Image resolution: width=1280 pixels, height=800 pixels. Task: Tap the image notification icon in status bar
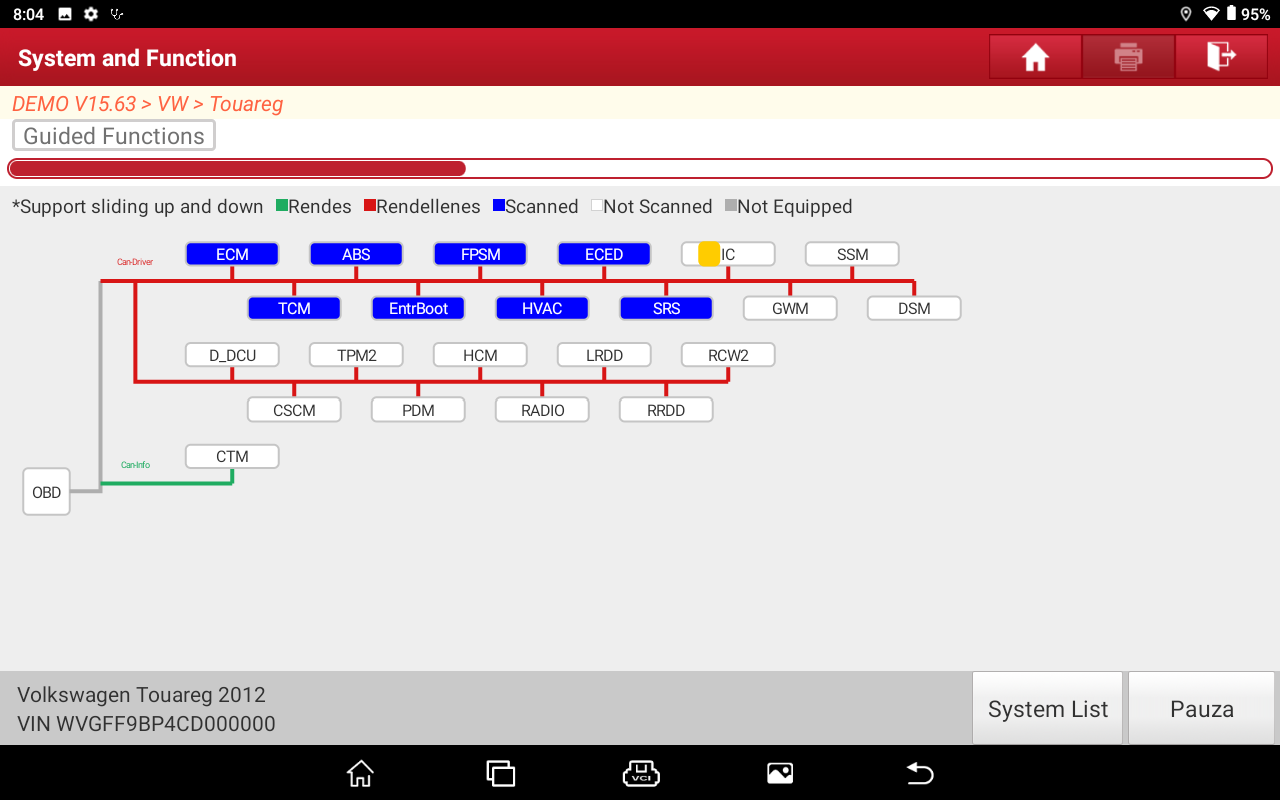[65, 14]
